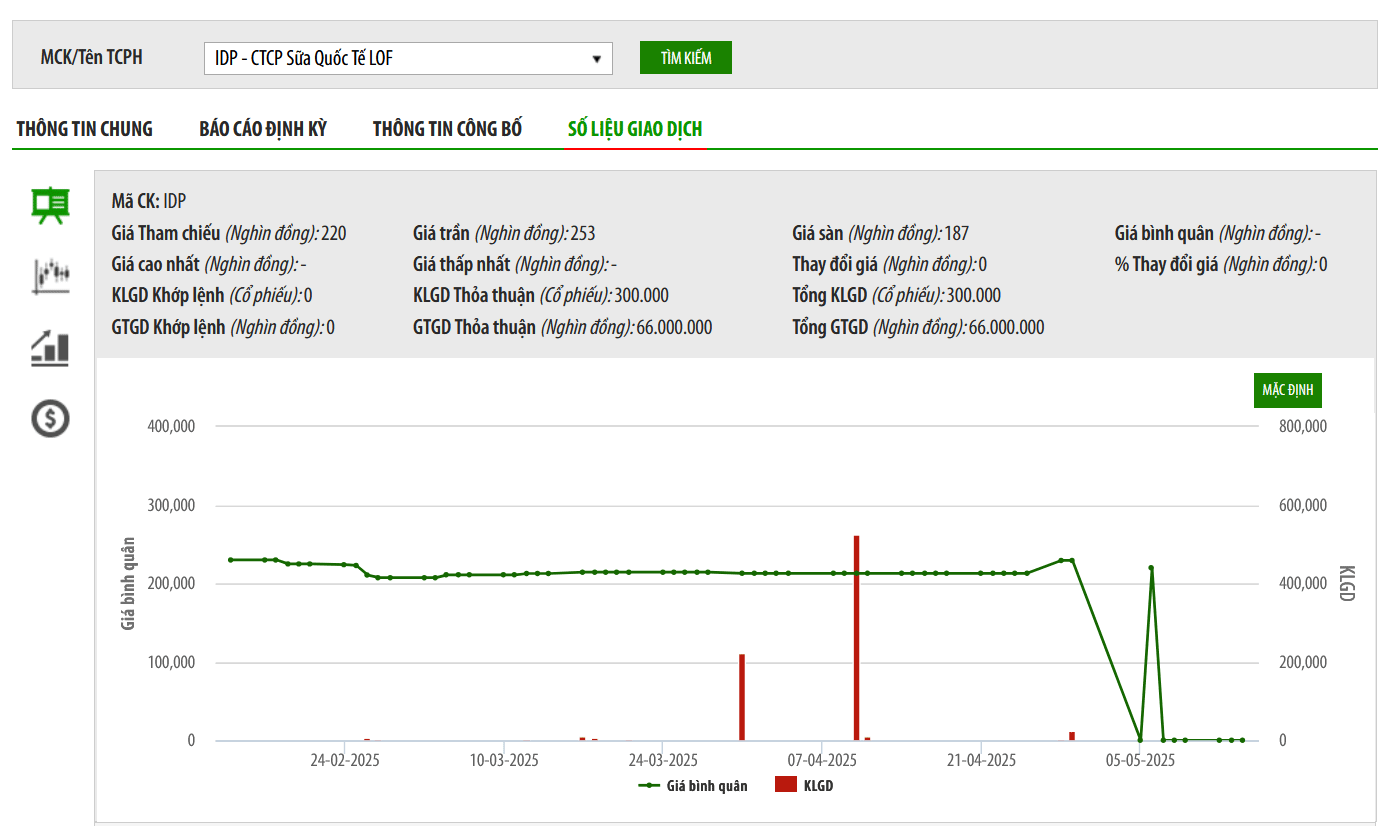Click the tallest red volume bar

pyautogui.click(x=856, y=640)
